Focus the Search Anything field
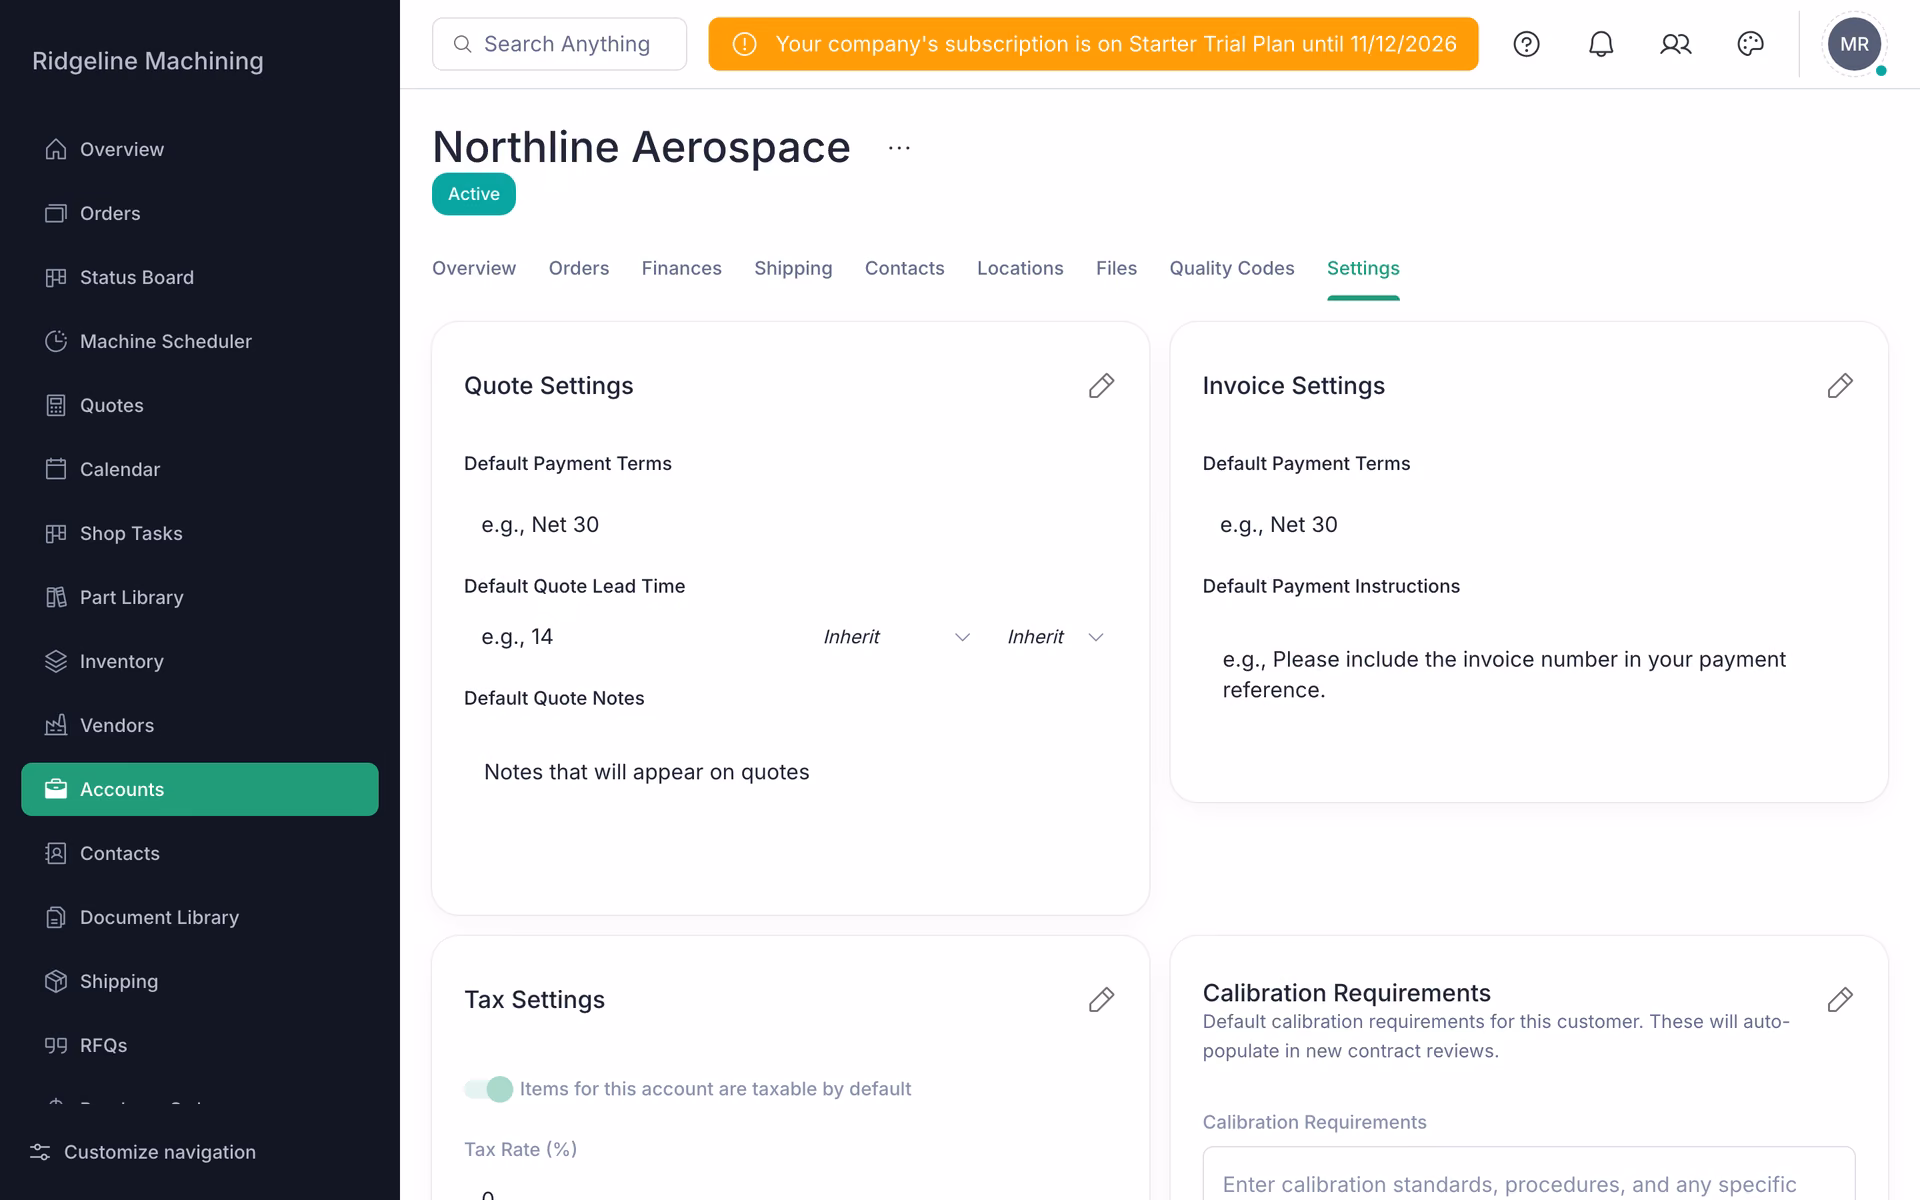Image resolution: width=1920 pixels, height=1200 pixels. tap(559, 44)
